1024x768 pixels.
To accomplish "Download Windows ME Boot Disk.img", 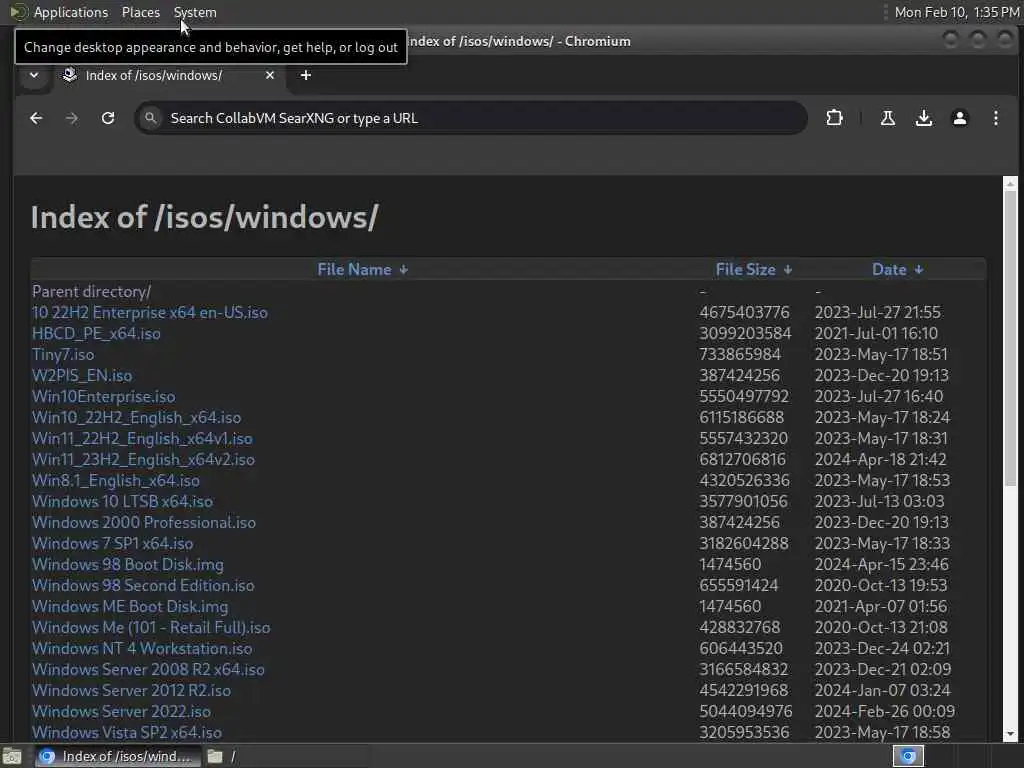I will [x=130, y=606].
